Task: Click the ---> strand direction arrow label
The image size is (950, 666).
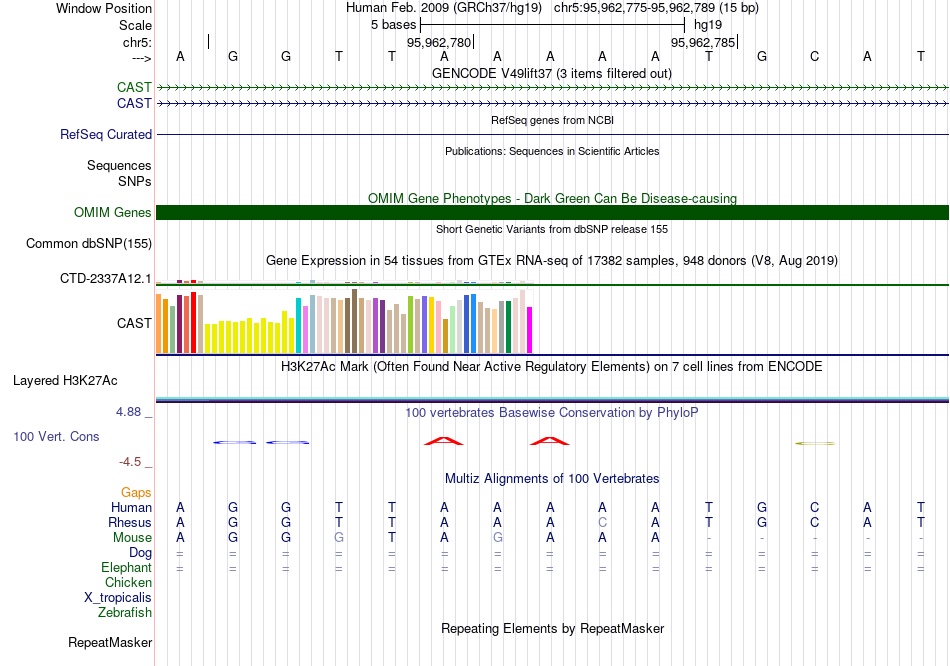Action: tap(142, 58)
